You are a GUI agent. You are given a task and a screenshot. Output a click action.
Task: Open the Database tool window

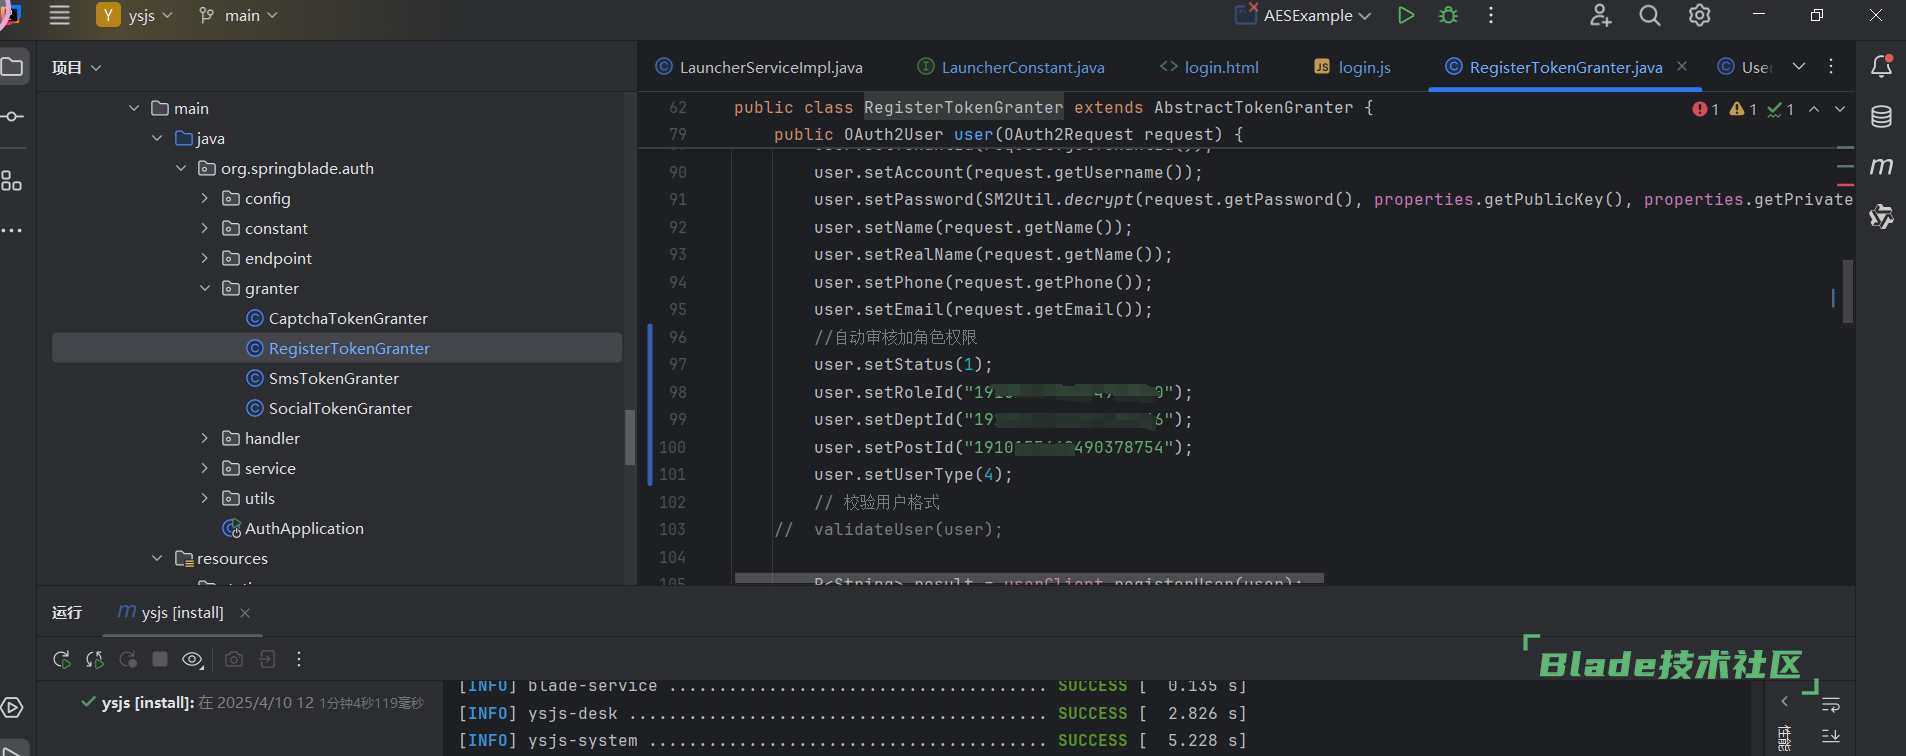[1881, 116]
